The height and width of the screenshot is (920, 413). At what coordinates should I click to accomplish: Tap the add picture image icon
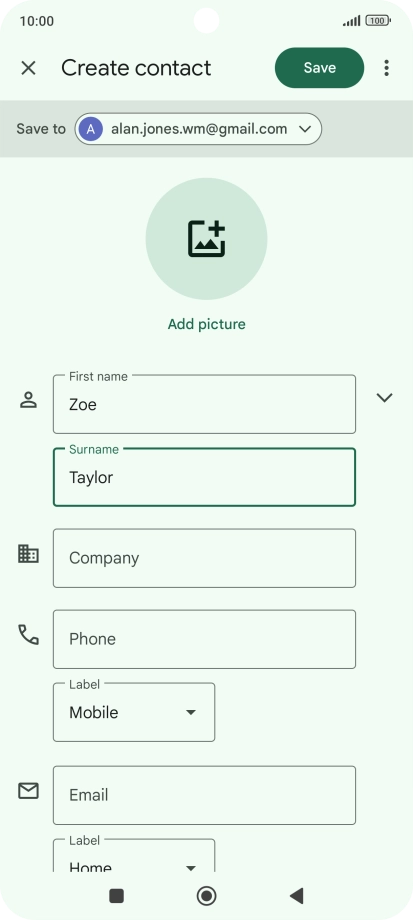coord(206,239)
